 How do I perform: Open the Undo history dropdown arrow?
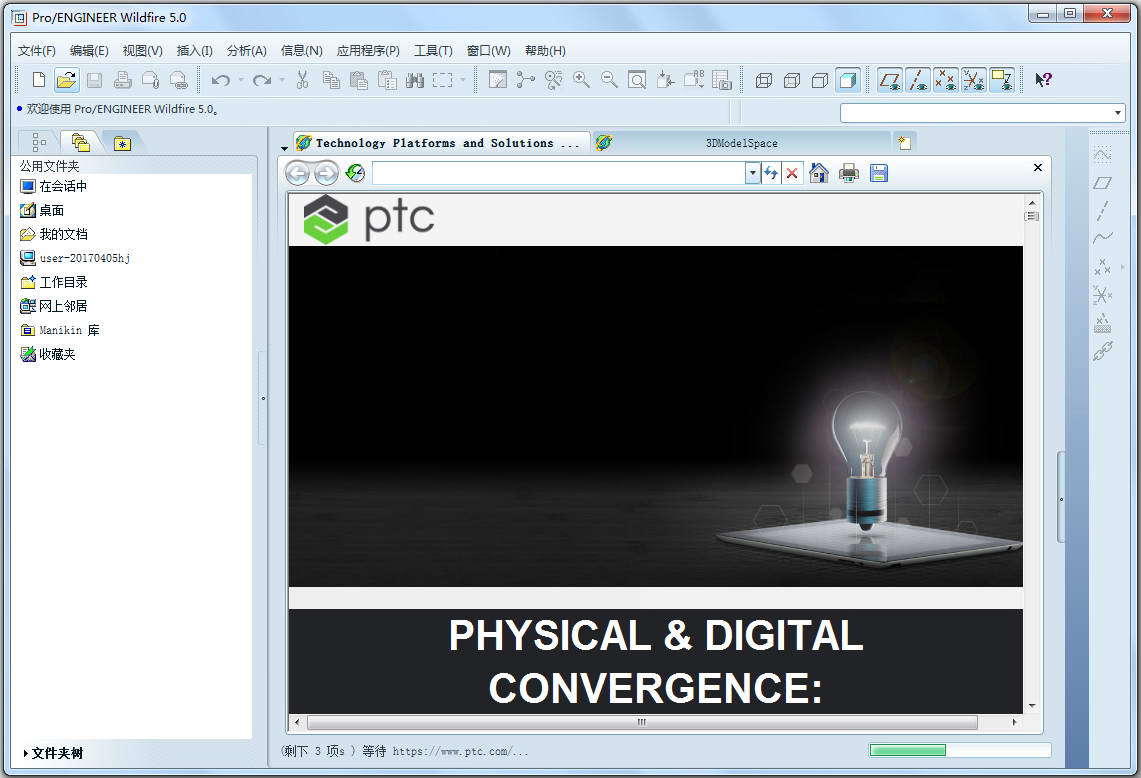pos(241,80)
